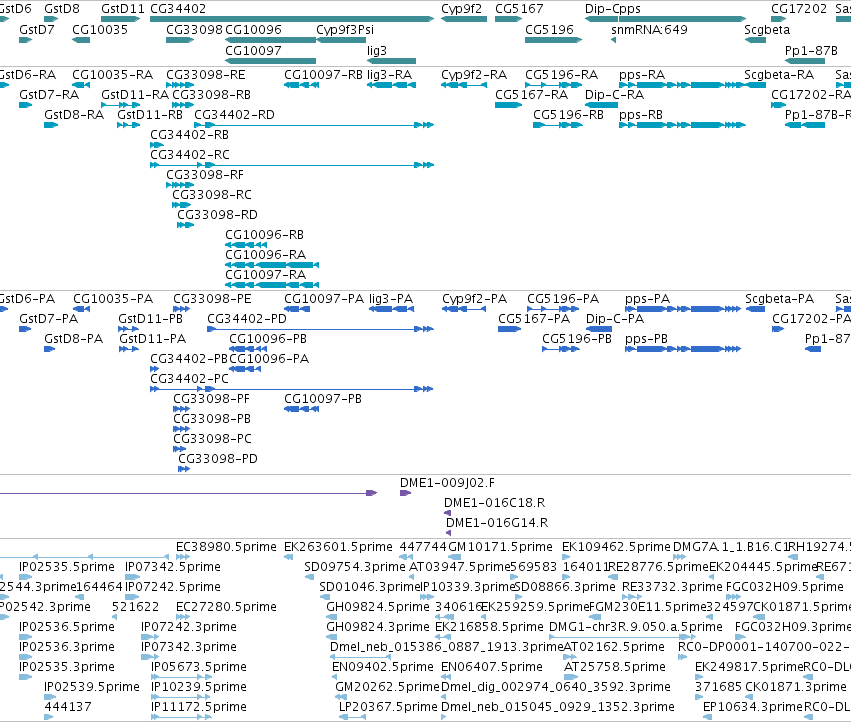Select transcript CG33098-RE label
Image resolution: width=851 pixels, height=722 pixels.
point(206,74)
